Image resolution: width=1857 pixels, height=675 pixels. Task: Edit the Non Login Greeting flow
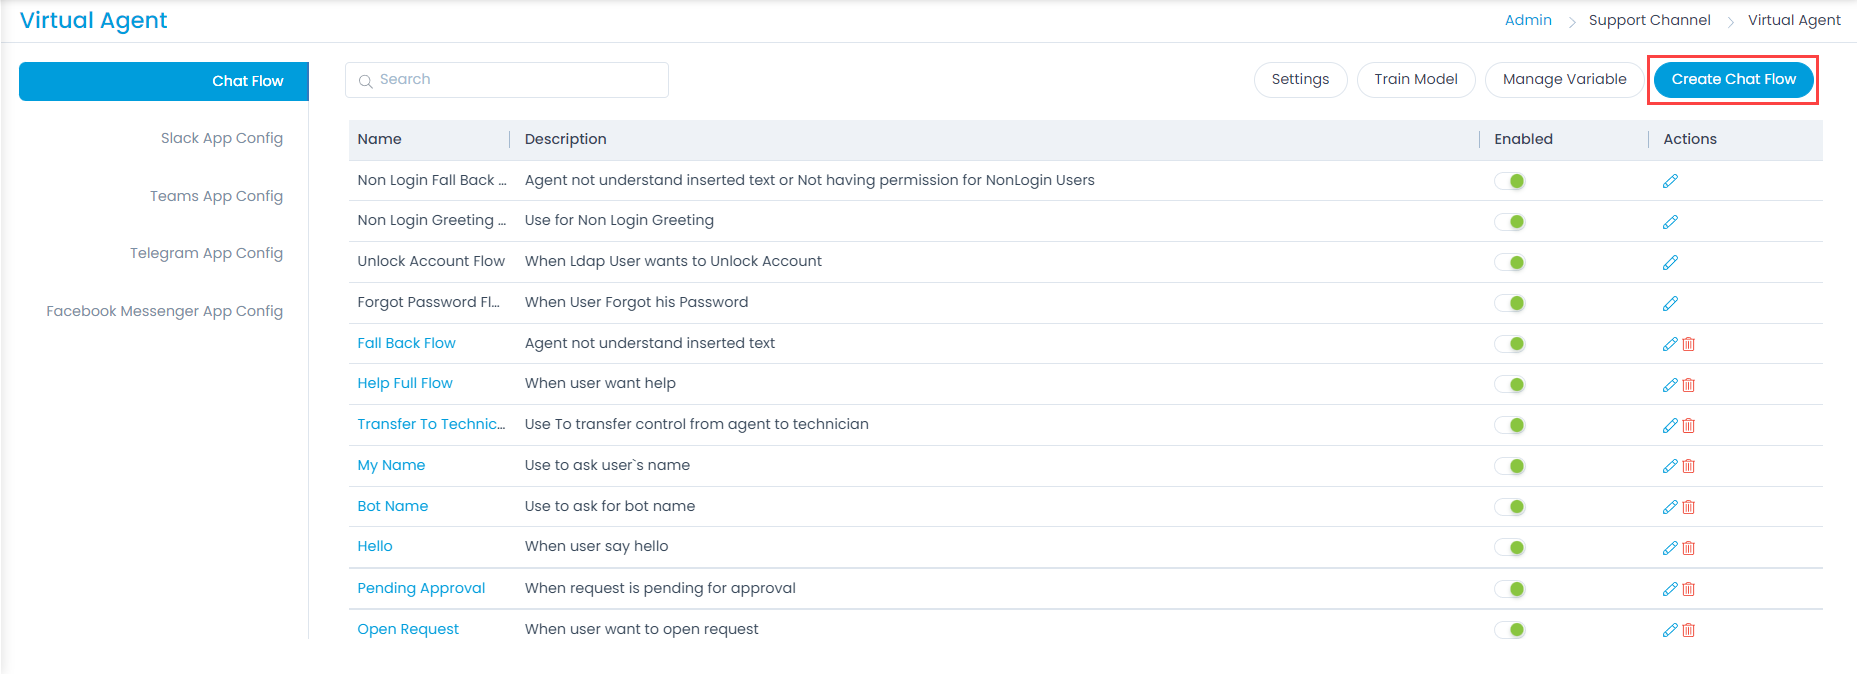(x=1670, y=221)
